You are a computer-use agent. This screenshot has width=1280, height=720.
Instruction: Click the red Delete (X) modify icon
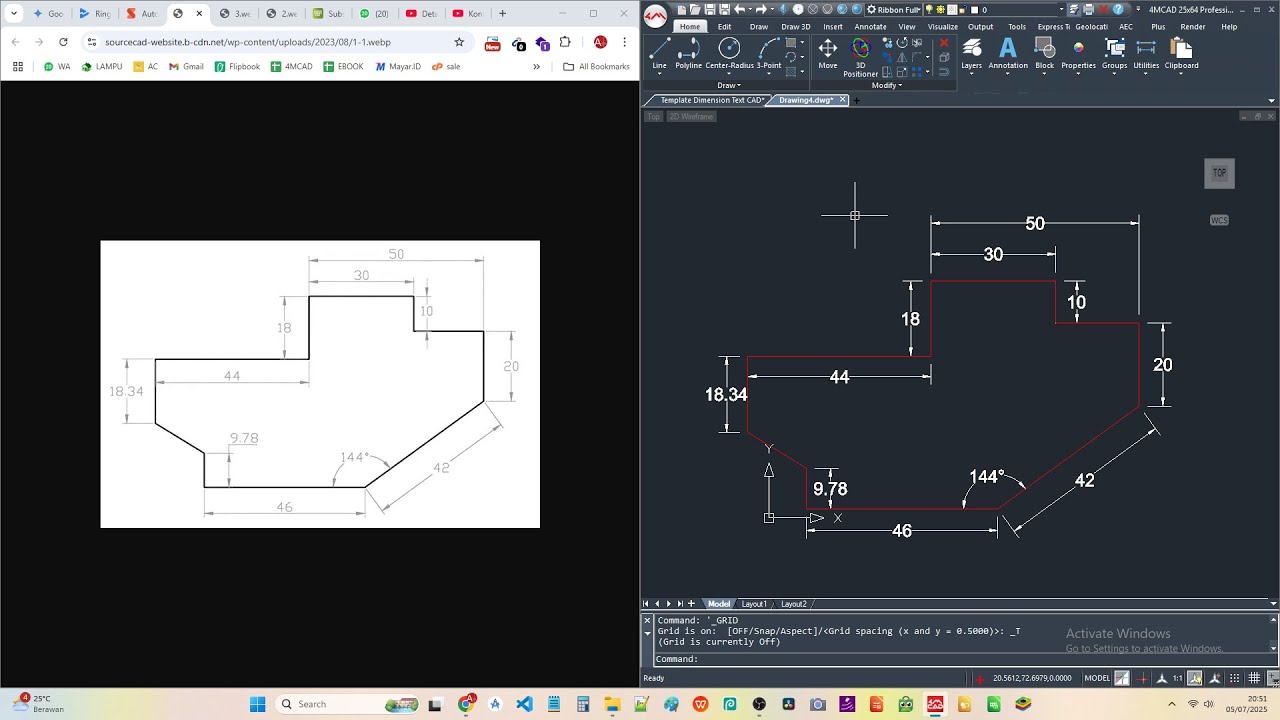point(944,44)
